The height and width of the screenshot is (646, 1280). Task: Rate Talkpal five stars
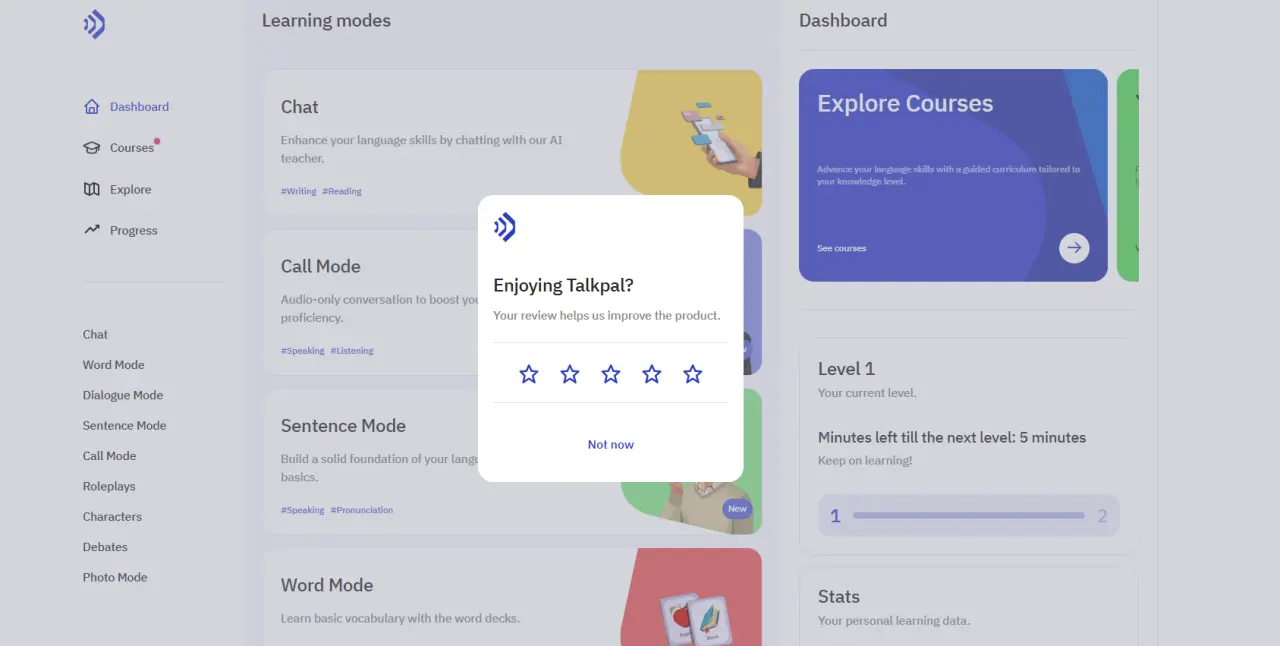[693, 374]
